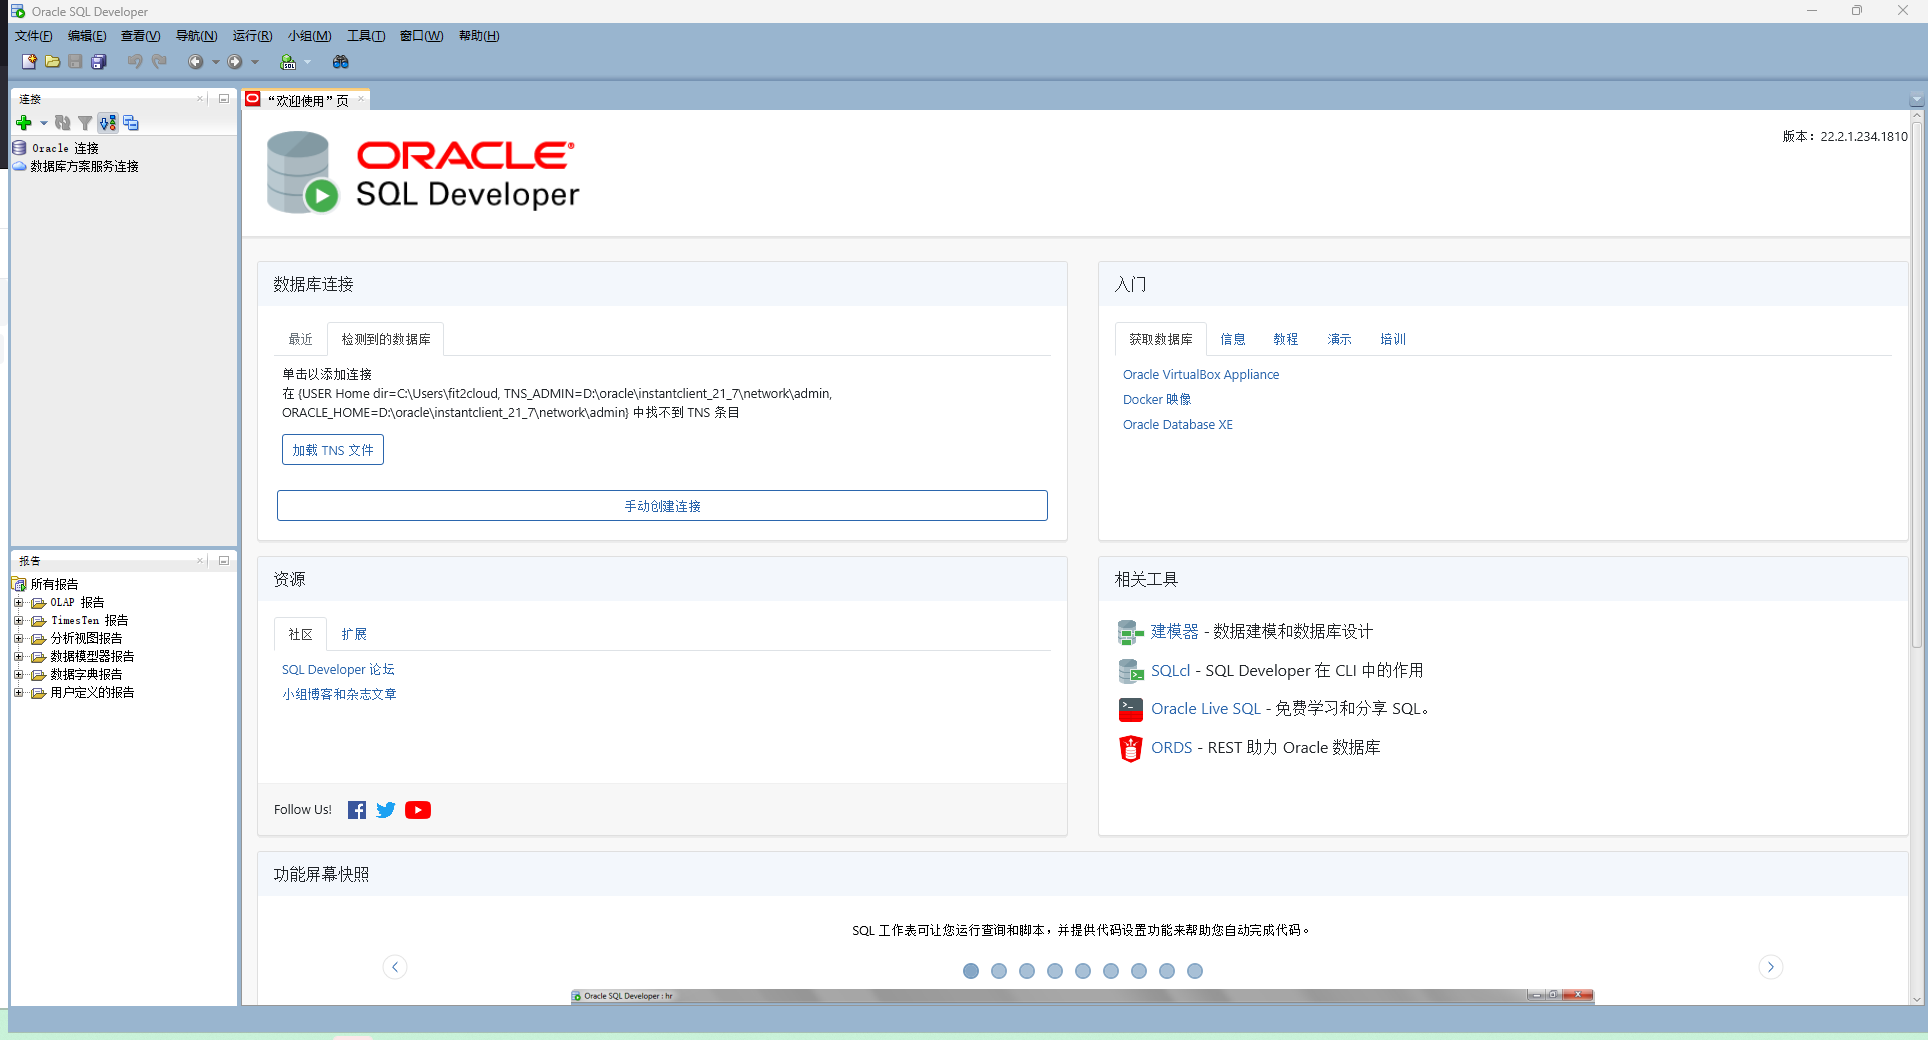Click the Undo arrow icon
This screenshot has height=1040, width=1928.
click(135, 61)
